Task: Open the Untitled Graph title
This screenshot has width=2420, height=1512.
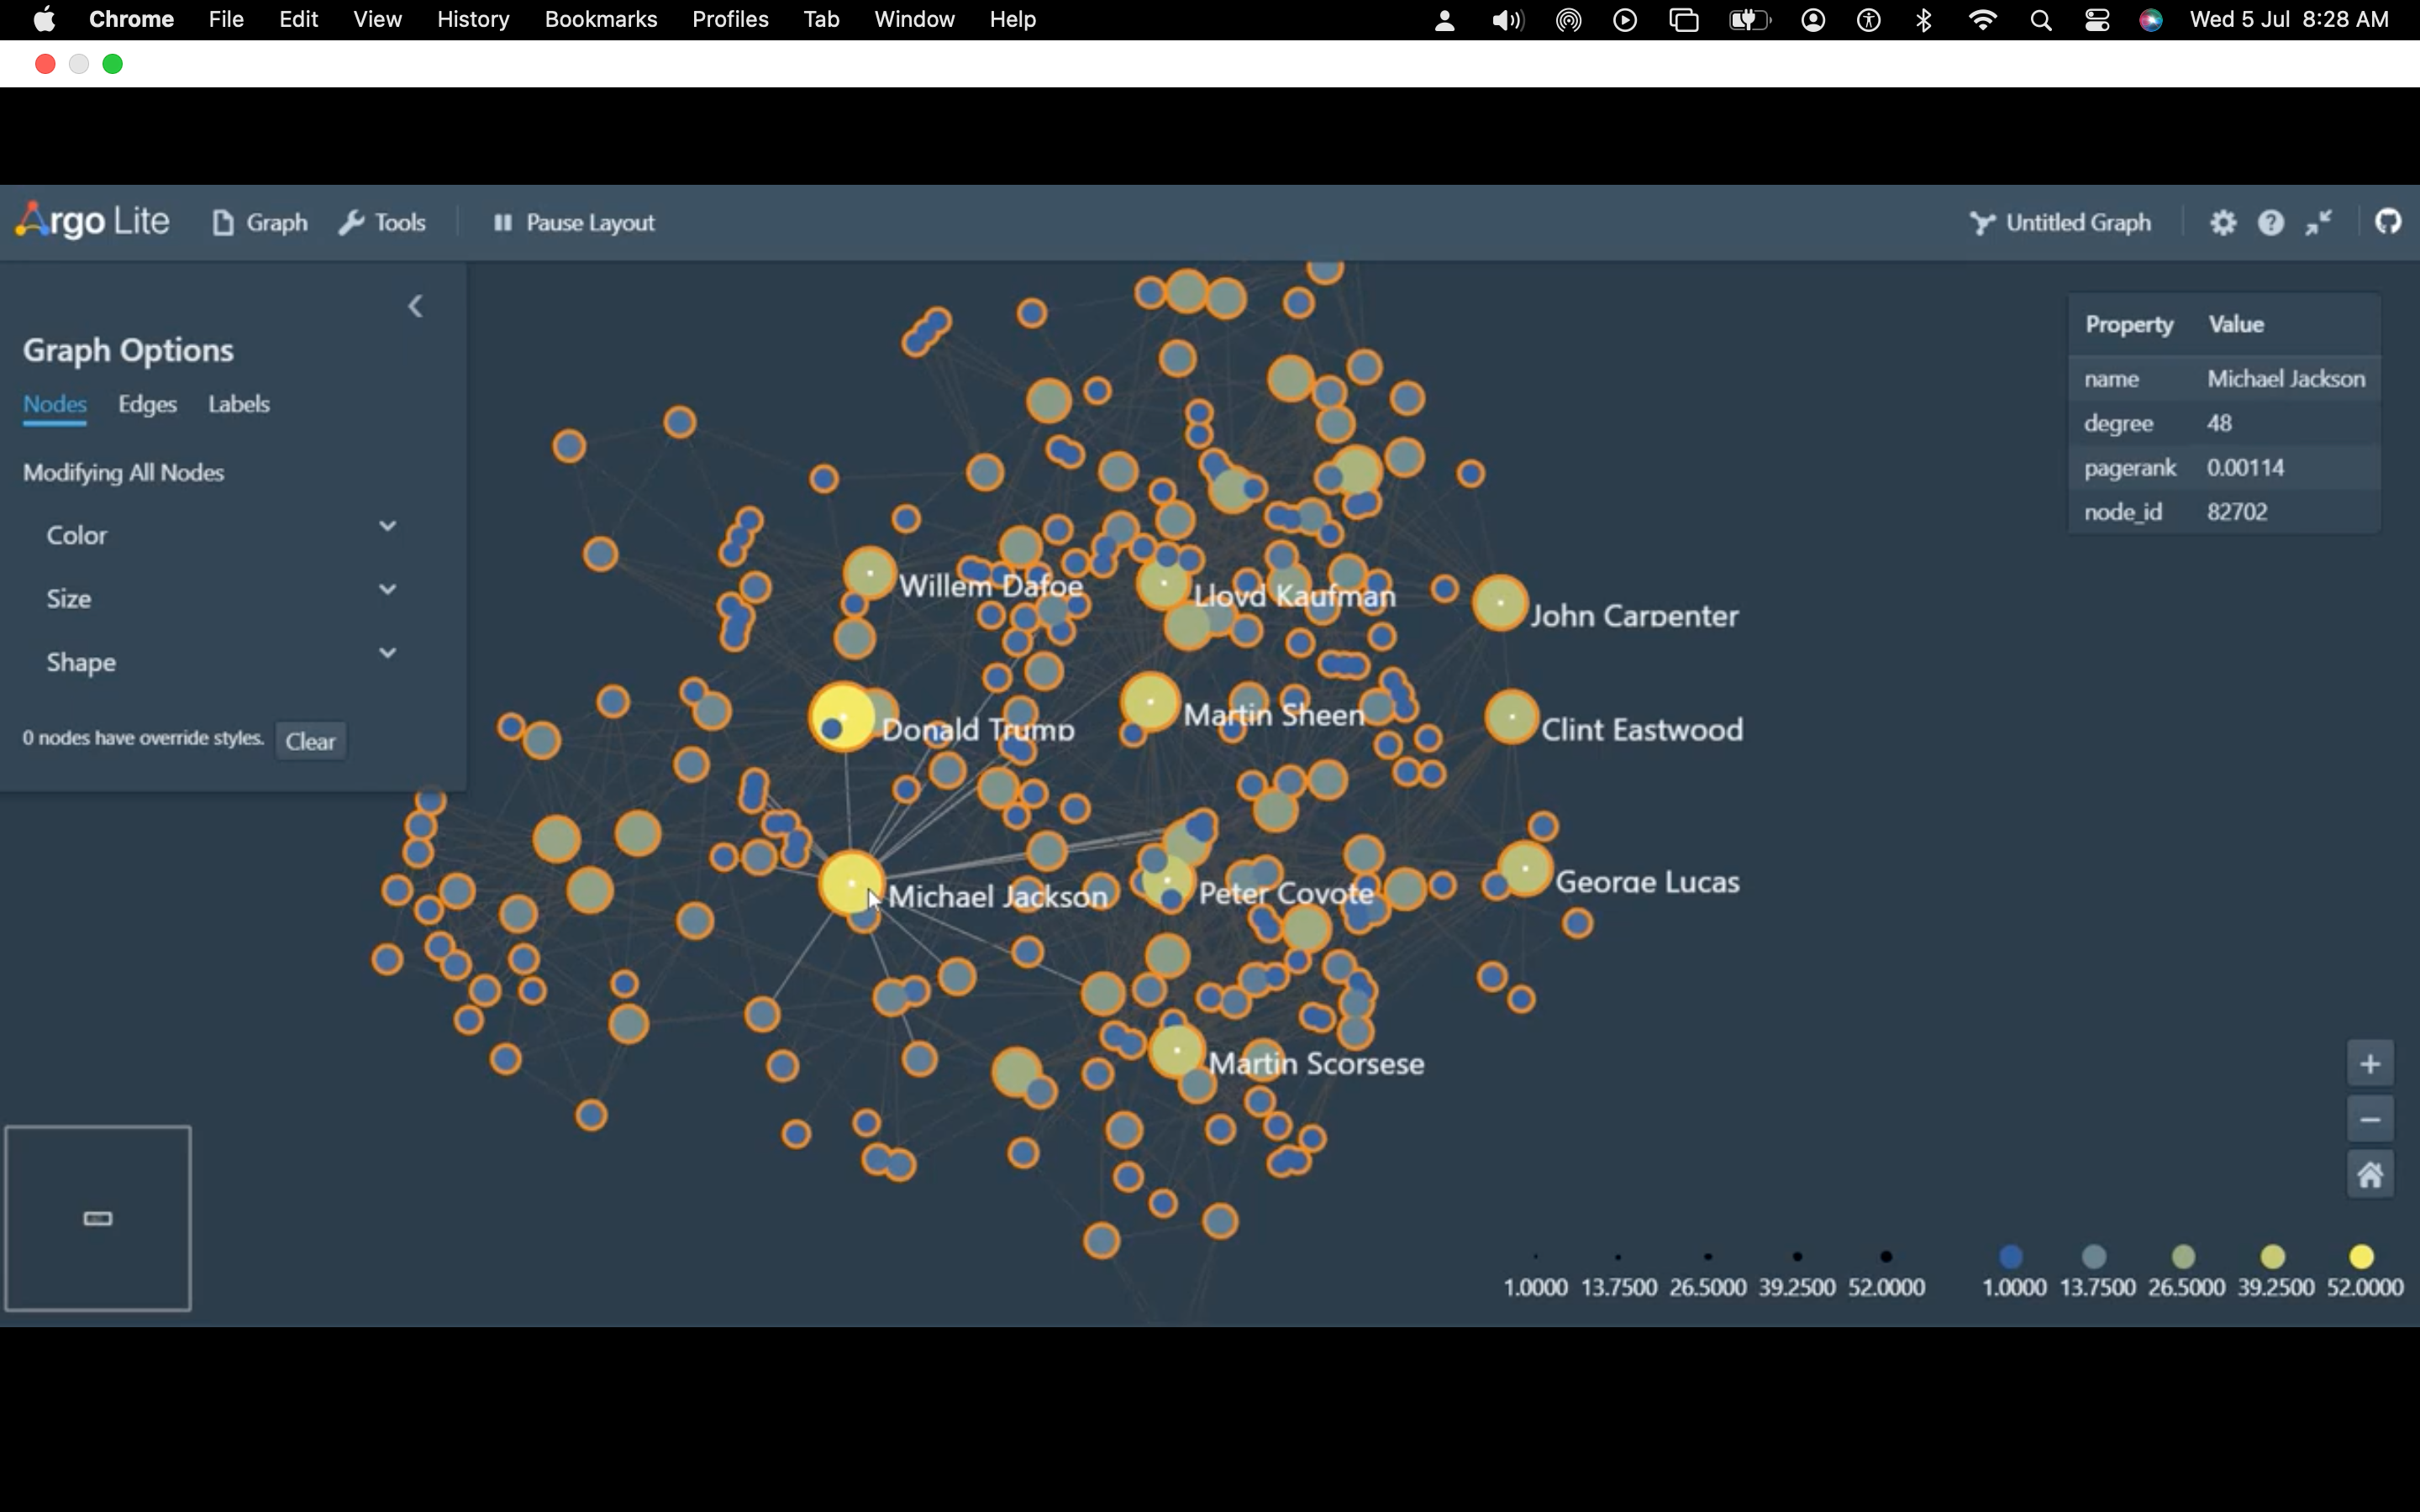Action: [x=2061, y=223]
